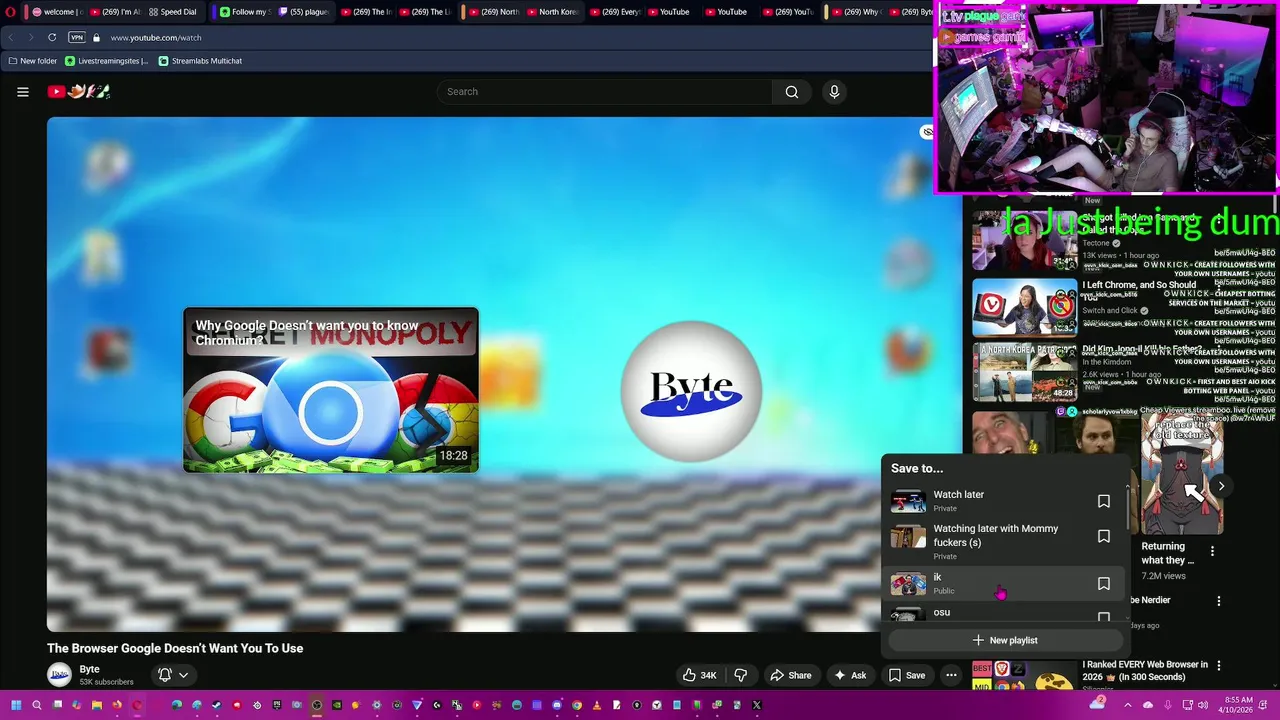Open the 'New folder' bookmark

[33, 61]
